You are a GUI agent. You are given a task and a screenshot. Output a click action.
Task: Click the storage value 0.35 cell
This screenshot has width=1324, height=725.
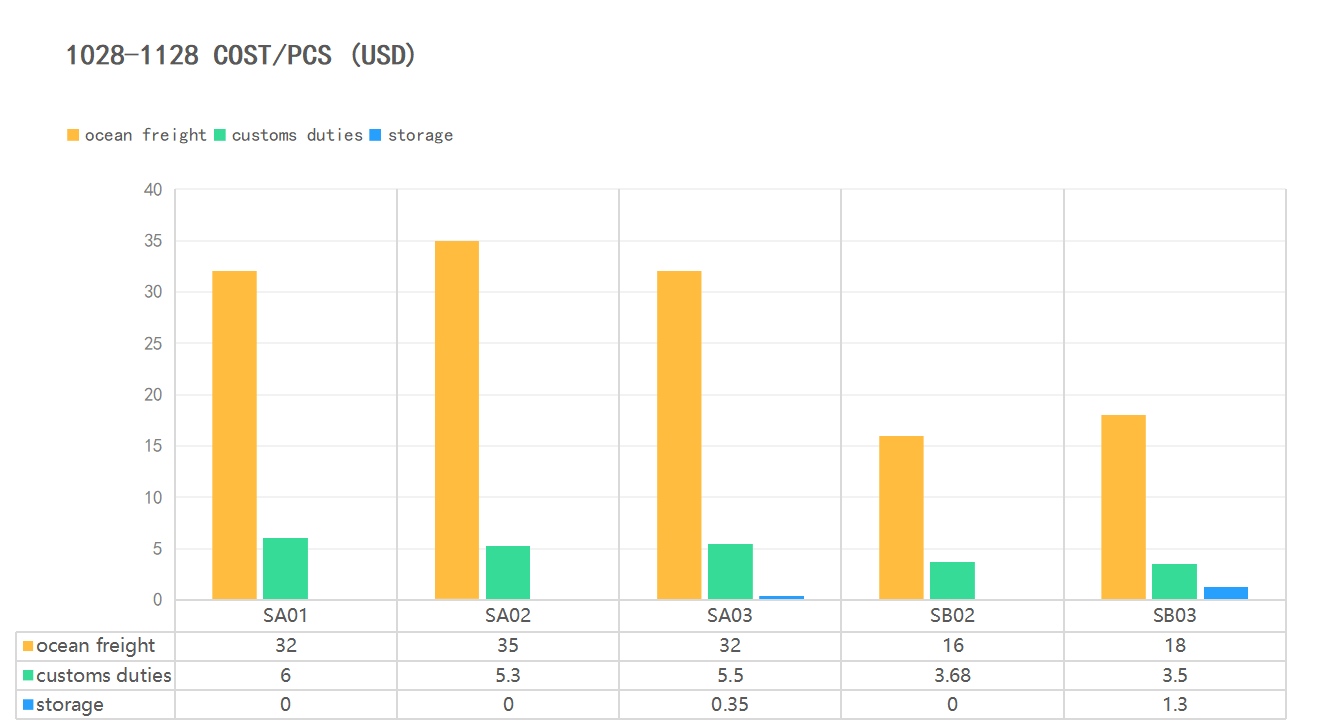(x=730, y=704)
